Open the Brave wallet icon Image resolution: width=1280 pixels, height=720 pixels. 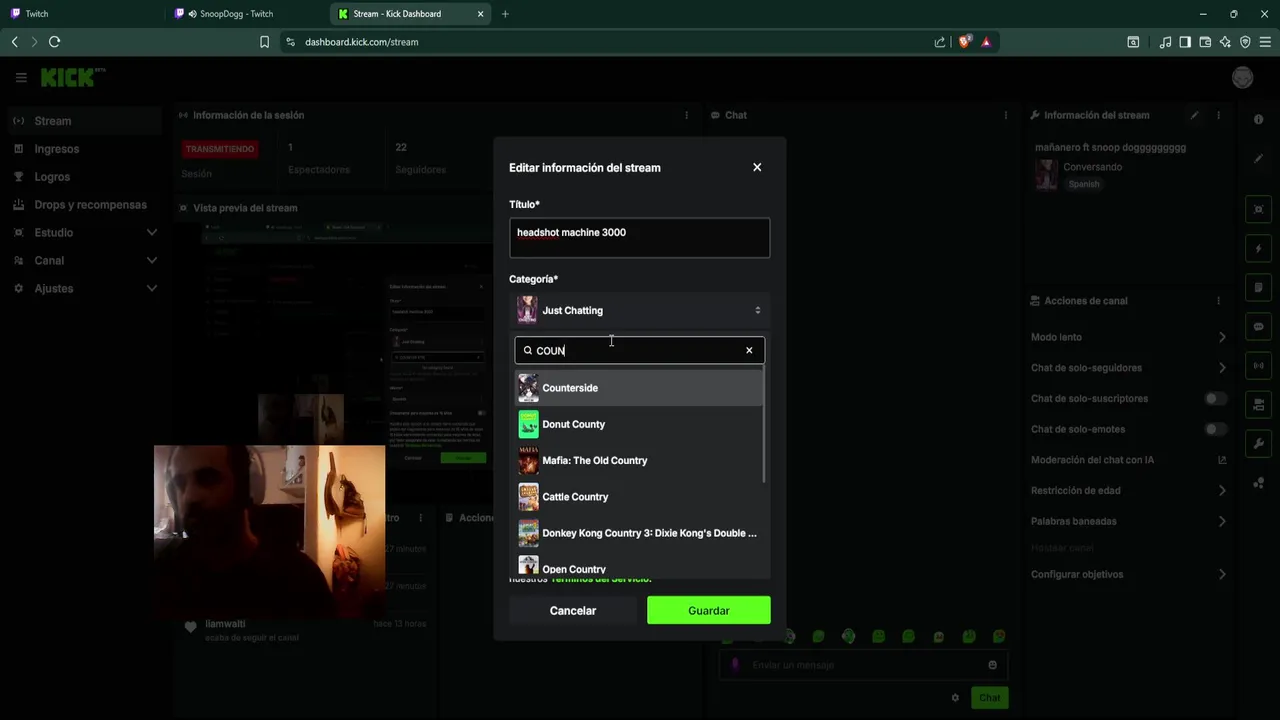[x=1205, y=42]
